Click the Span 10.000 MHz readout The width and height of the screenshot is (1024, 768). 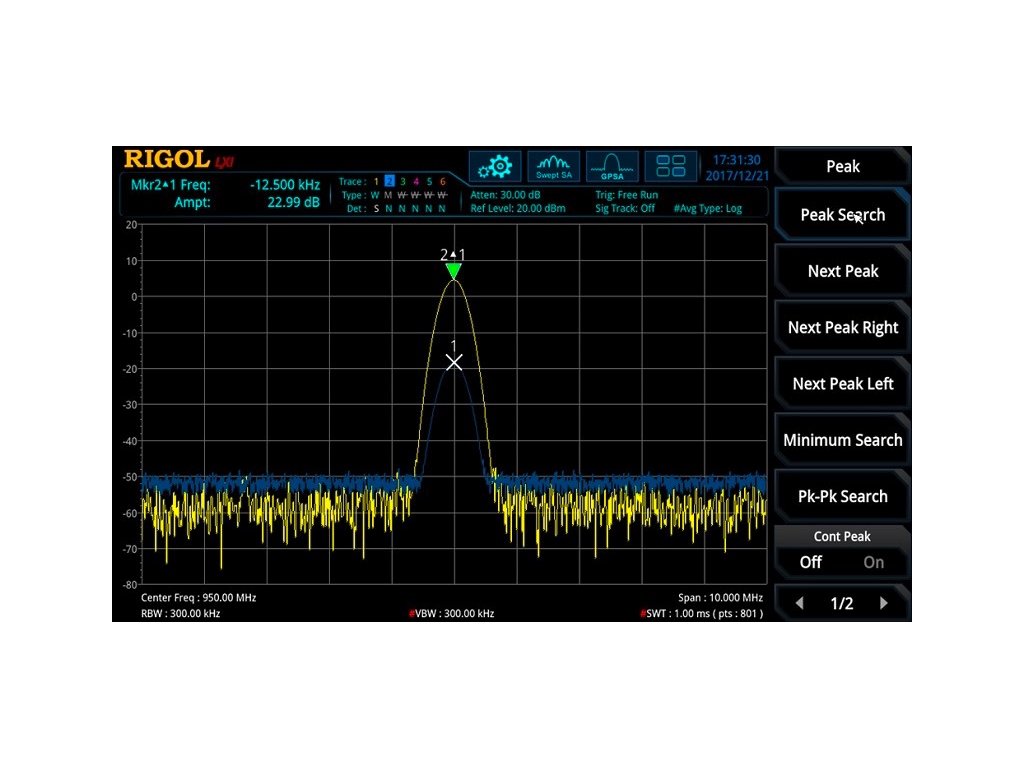(x=720, y=598)
